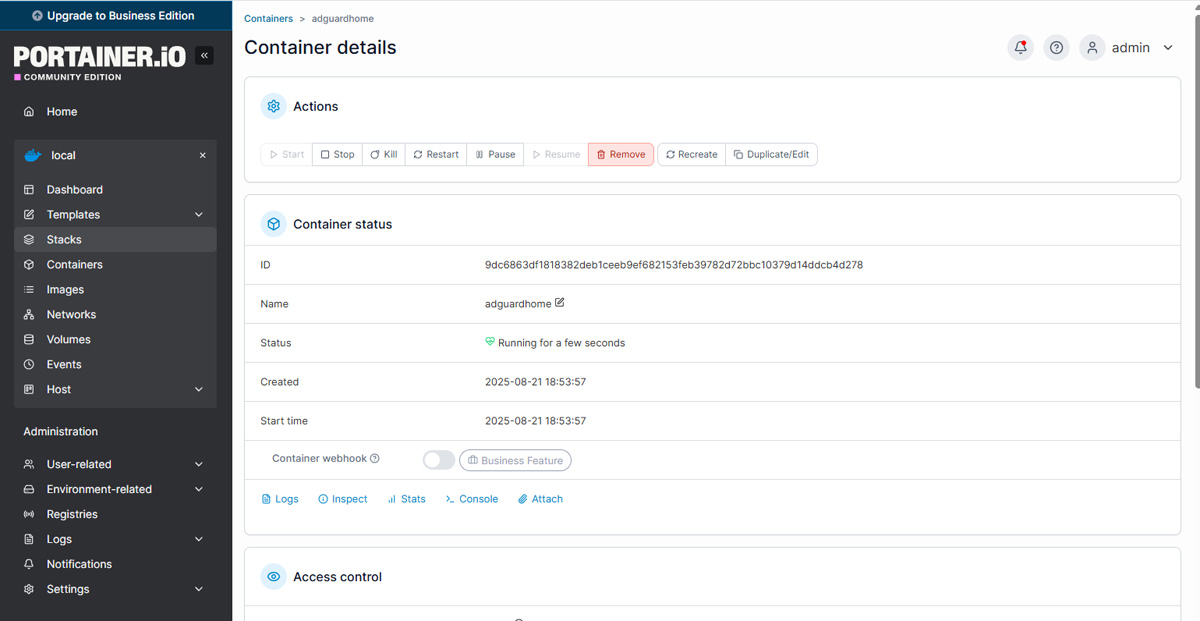Click the Containers cube icon in sidebar
This screenshot has height=621, width=1200.
(29, 265)
